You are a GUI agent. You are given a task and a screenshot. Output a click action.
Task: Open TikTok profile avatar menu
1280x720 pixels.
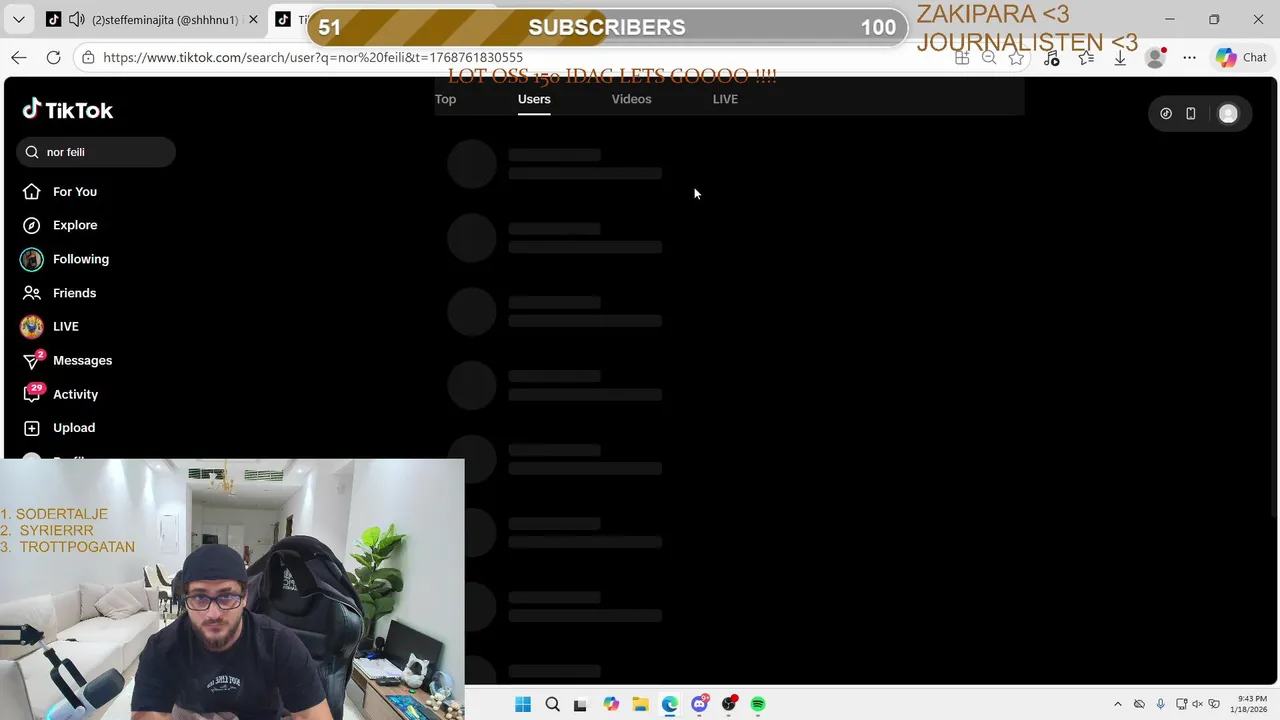point(1228,114)
